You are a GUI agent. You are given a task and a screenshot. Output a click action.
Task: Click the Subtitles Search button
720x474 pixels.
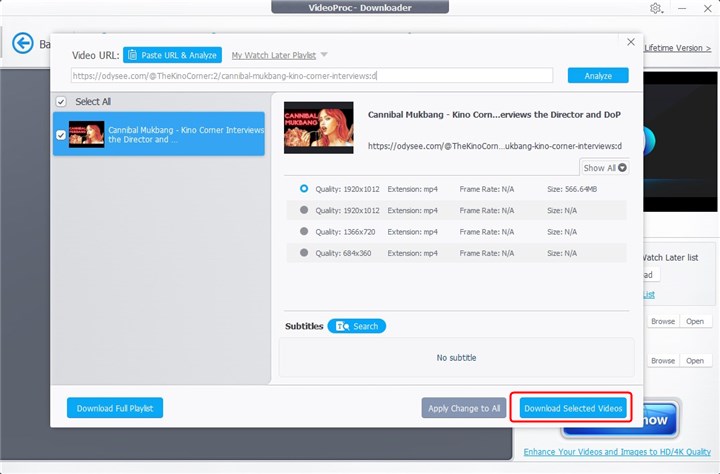357,326
